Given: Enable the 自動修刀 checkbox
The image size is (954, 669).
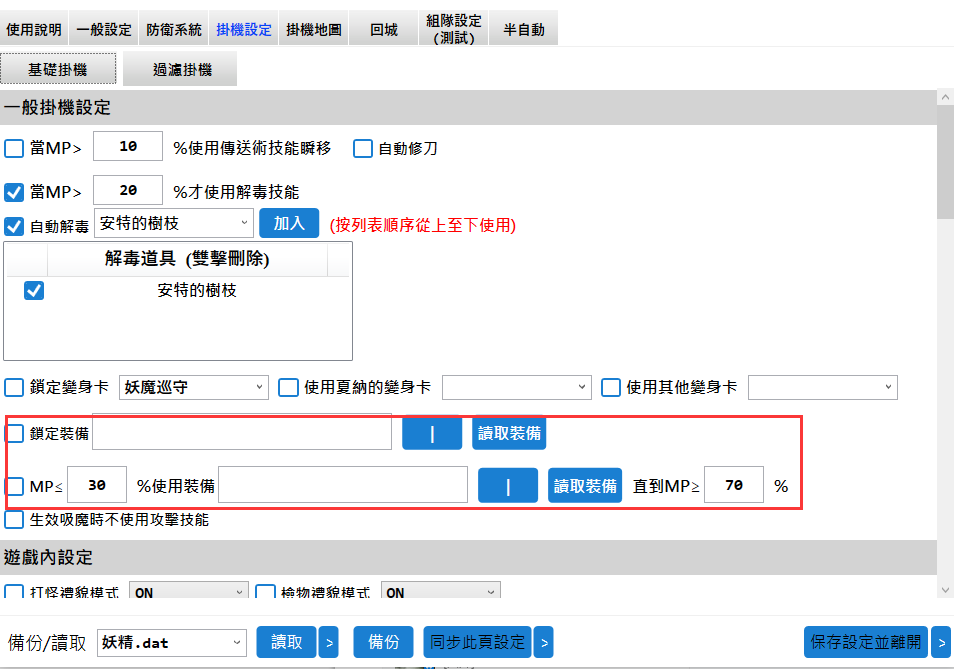Looking at the screenshot, I should pos(363,148).
